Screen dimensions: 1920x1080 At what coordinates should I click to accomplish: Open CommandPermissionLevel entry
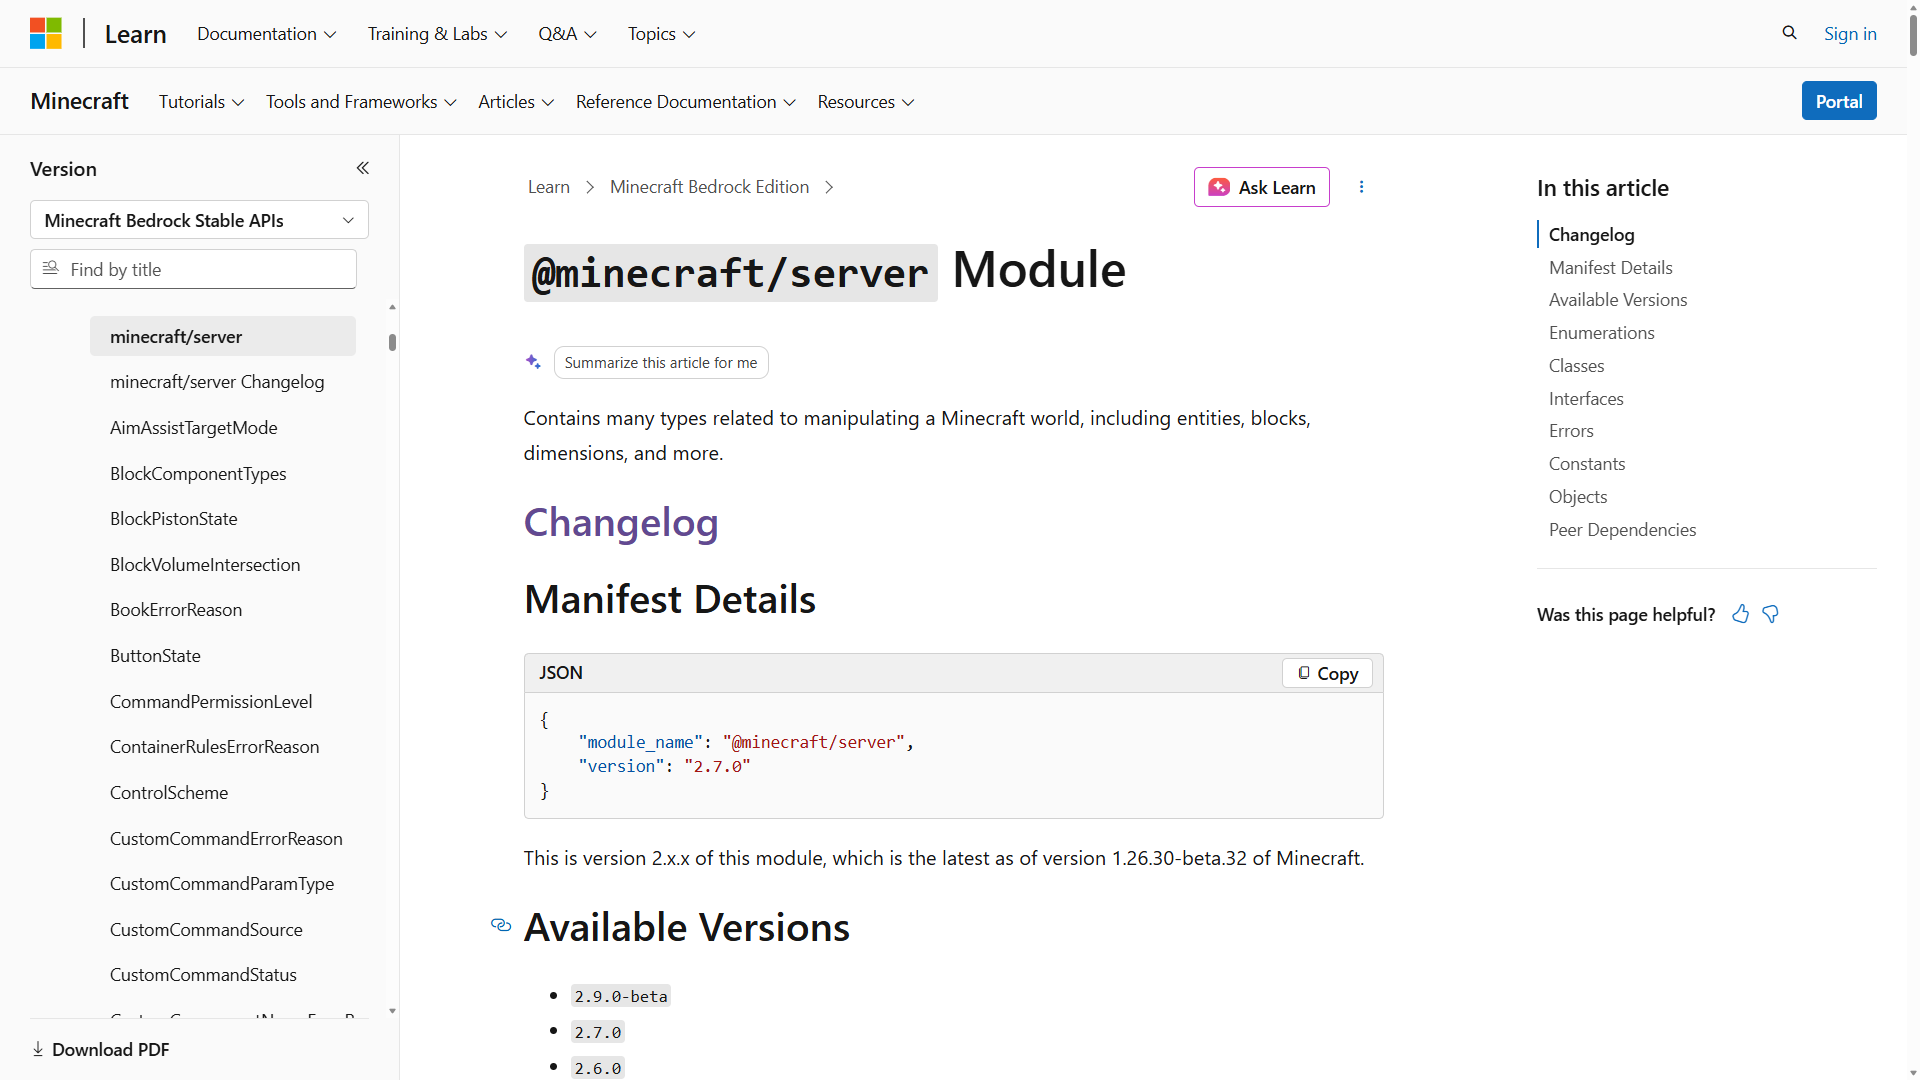pyautogui.click(x=211, y=702)
